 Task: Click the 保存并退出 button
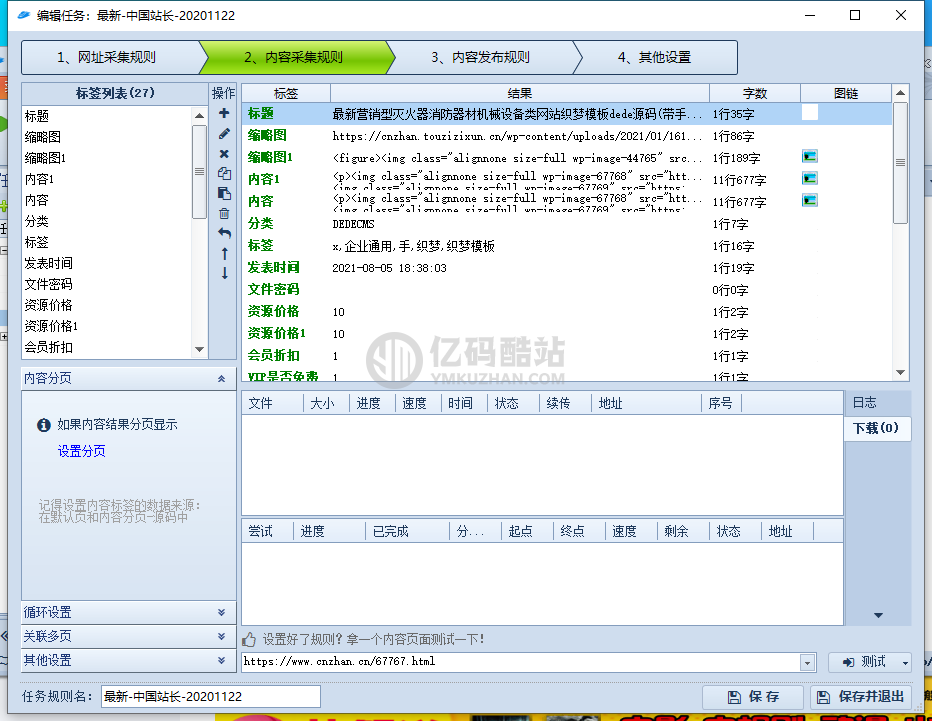(x=861, y=697)
